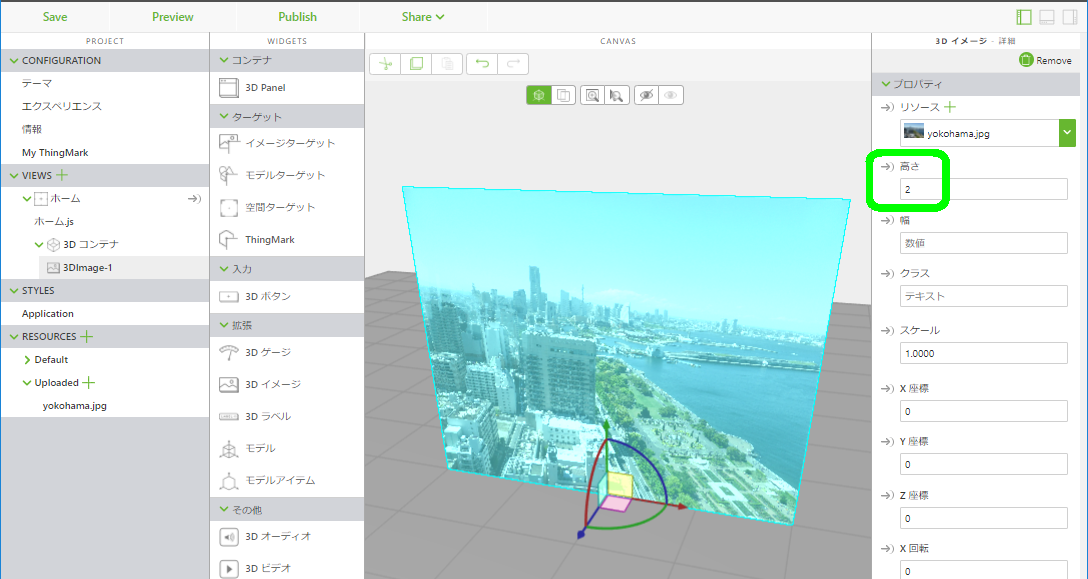The image size is (1088, 579).
Task: Switch to the overlapping squares view mode icon
Action: pos(563,95)
